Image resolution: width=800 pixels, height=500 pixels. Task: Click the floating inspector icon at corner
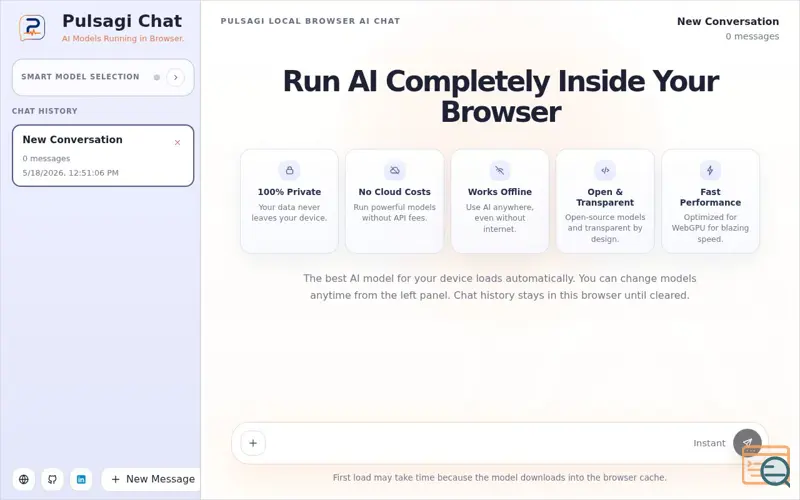(x=767, y=466)
